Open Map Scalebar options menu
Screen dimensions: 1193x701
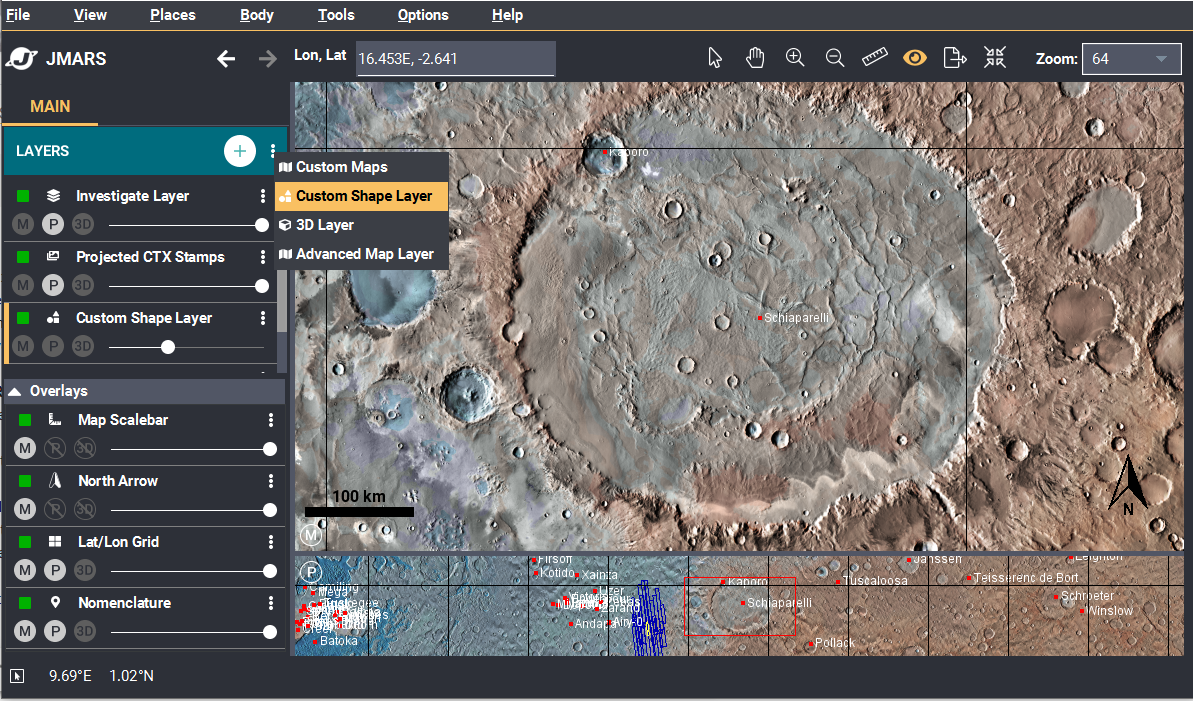(271, 420)
